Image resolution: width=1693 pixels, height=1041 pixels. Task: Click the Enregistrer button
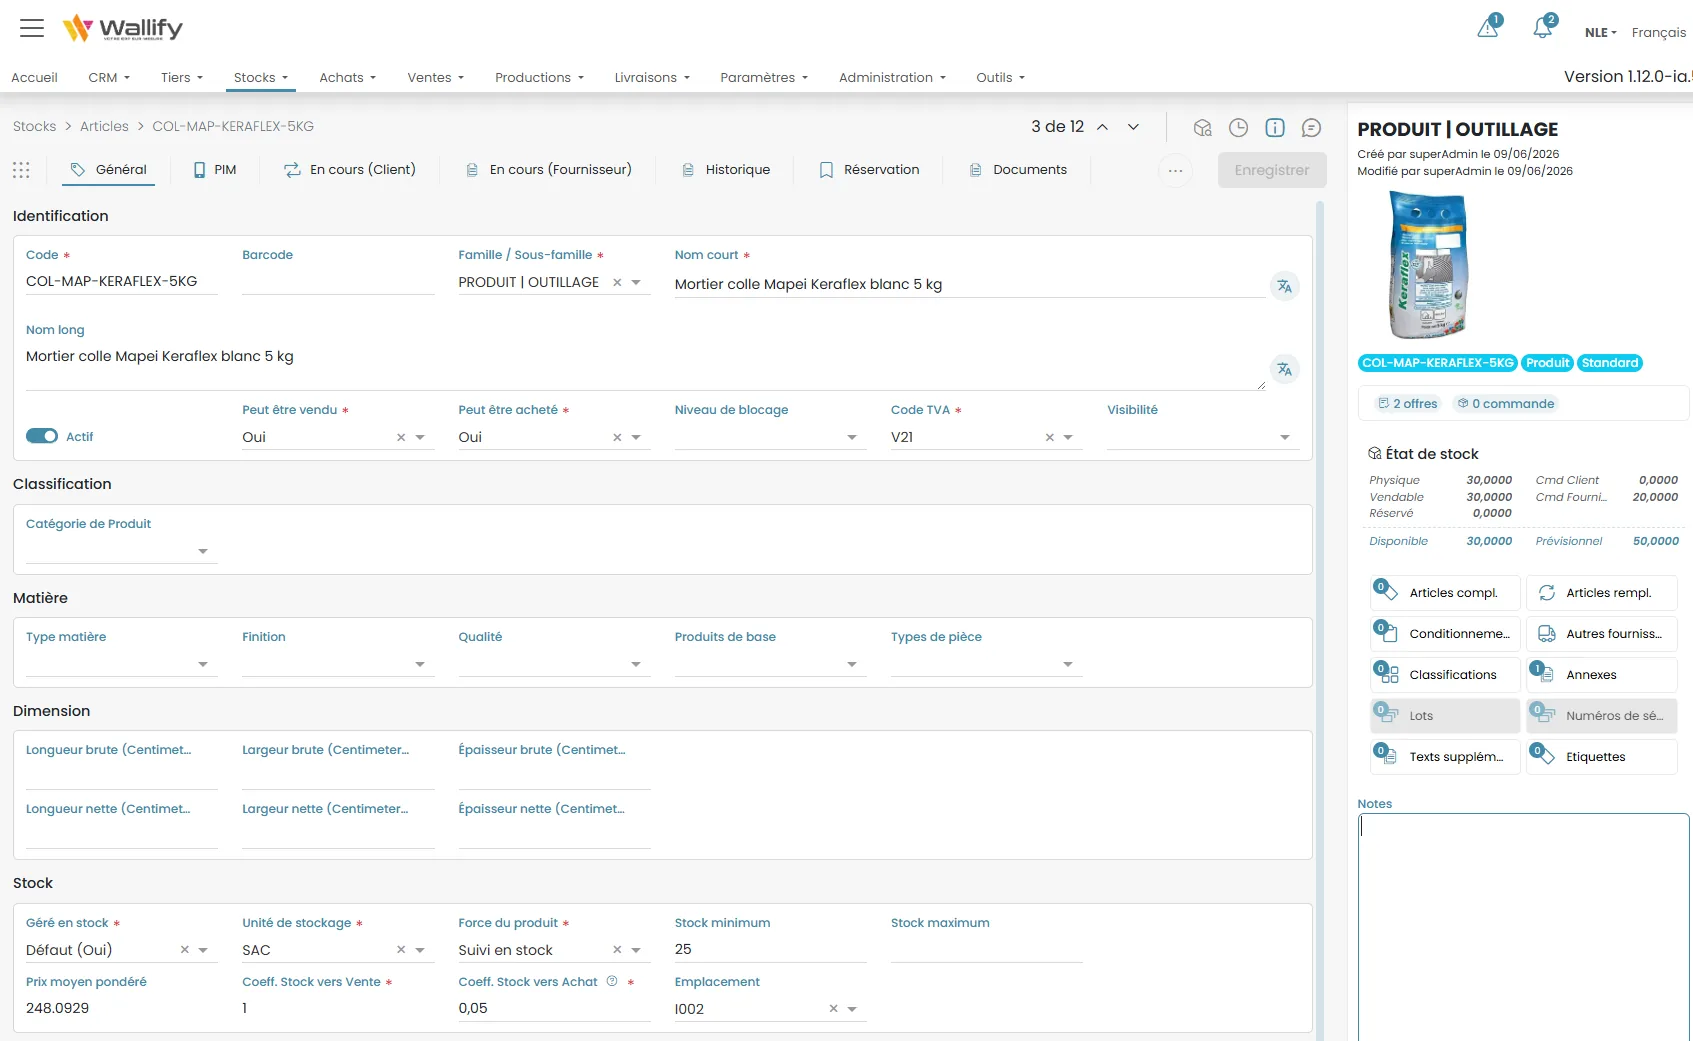[x=1272, y=170]
